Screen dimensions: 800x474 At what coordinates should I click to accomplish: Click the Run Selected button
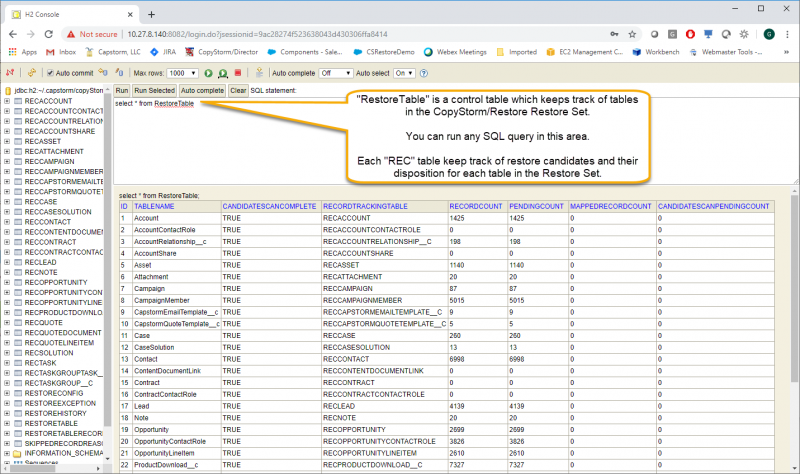(154, 90)
